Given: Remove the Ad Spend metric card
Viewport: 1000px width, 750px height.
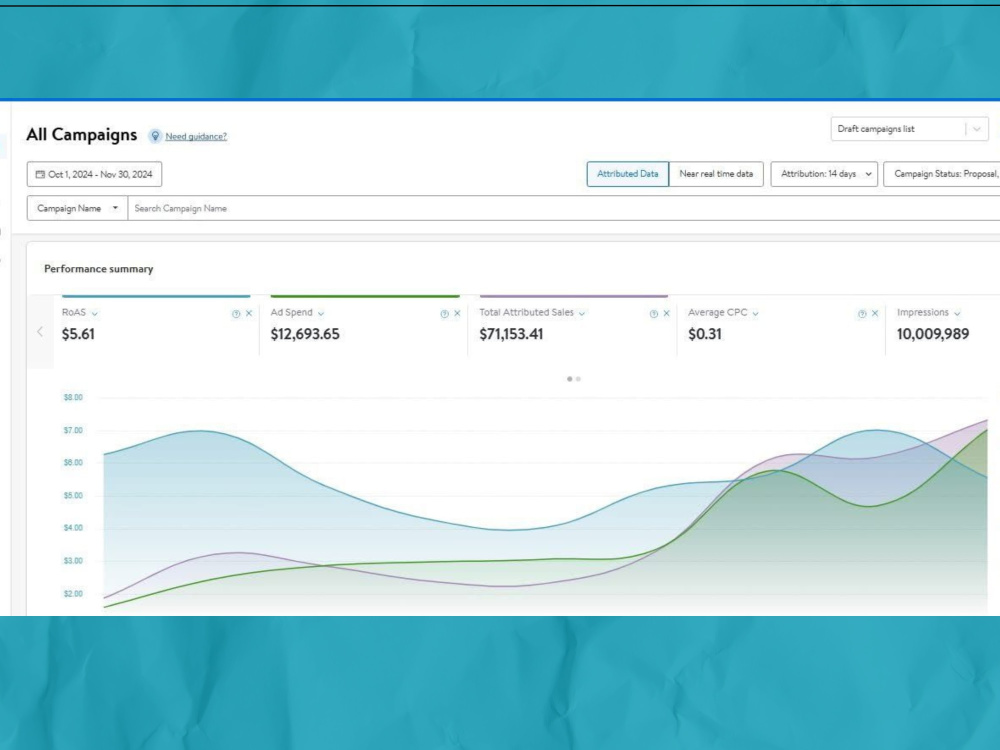Looking at the screenshot, I should [x=457, y=313].
